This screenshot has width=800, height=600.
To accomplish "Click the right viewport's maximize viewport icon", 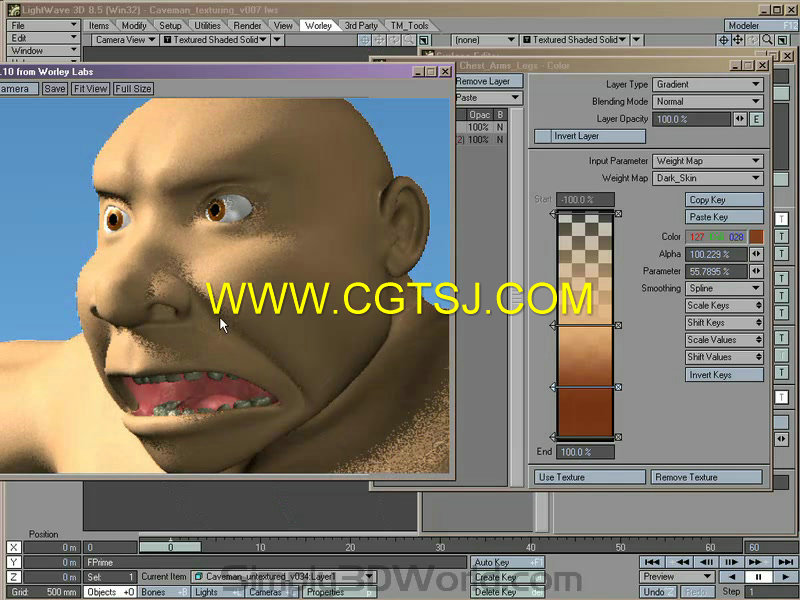I will coord(782,40).
